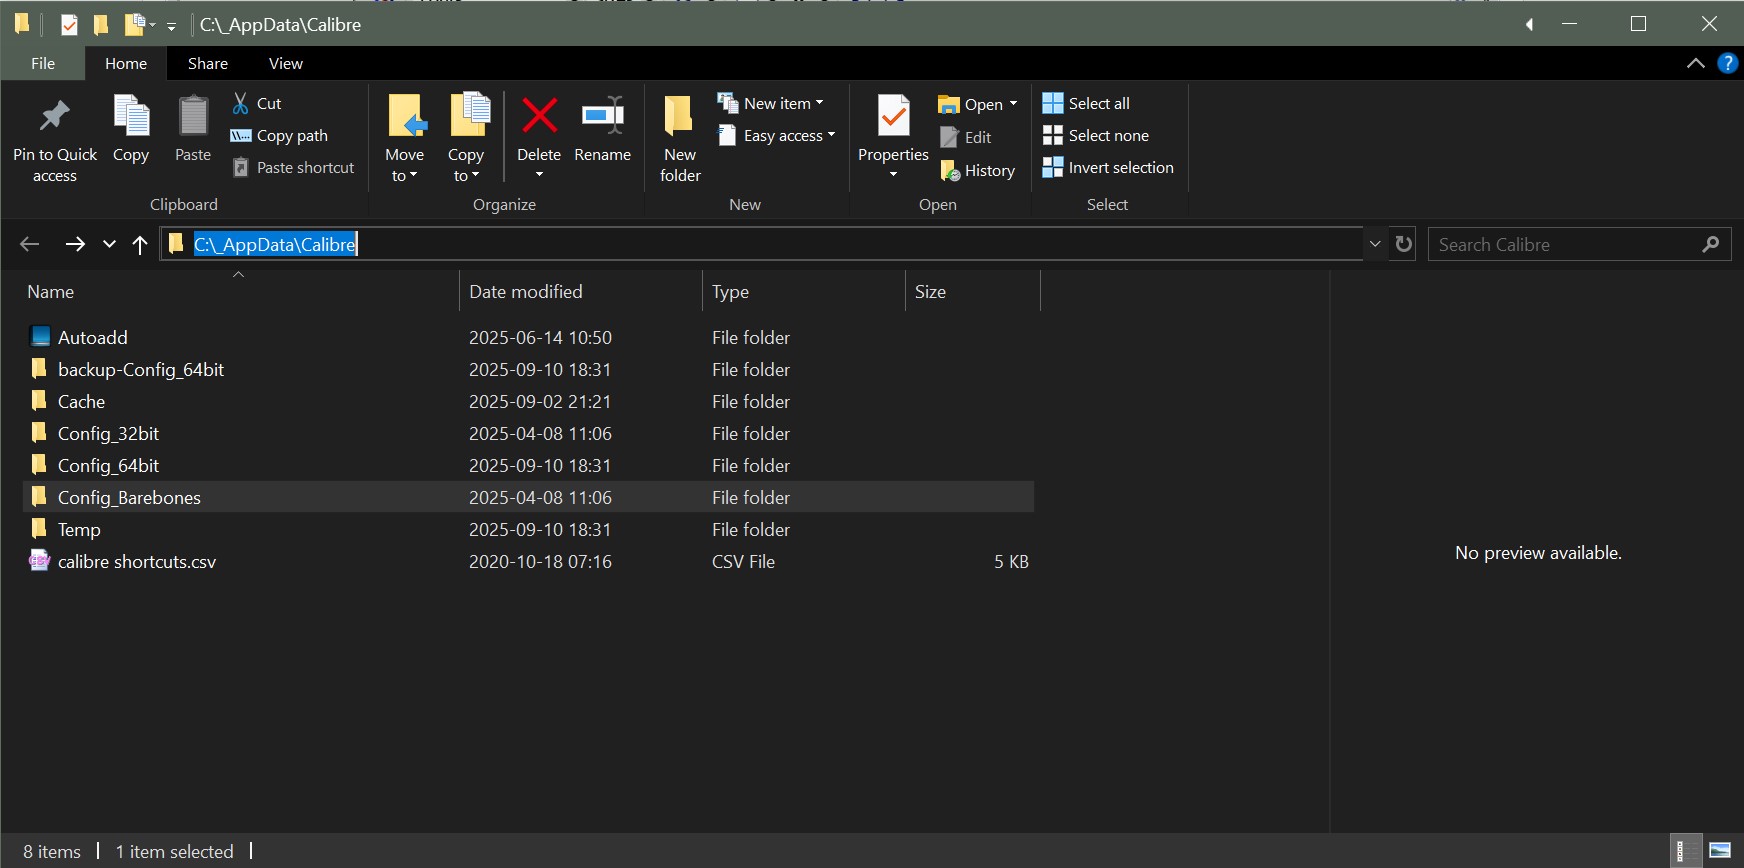Screen dimensions: 1744x868
Task: Delete the selected item with red X
Action: 539,116
